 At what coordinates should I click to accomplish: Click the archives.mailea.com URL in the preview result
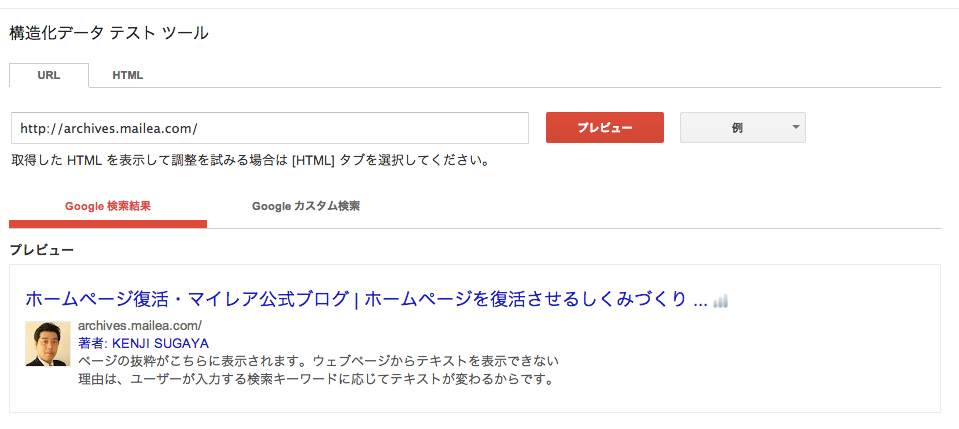point(140,326)
